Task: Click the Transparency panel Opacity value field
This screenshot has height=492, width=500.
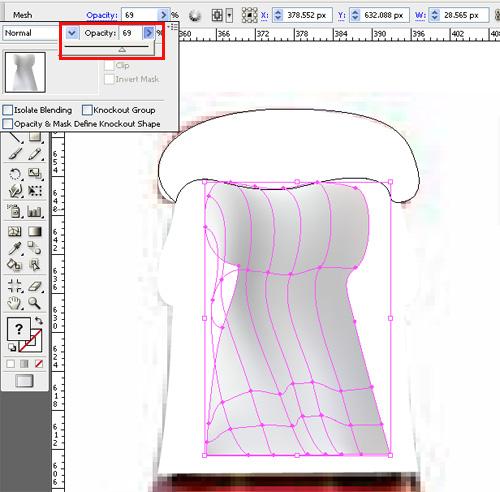Action: click(131, 33)
